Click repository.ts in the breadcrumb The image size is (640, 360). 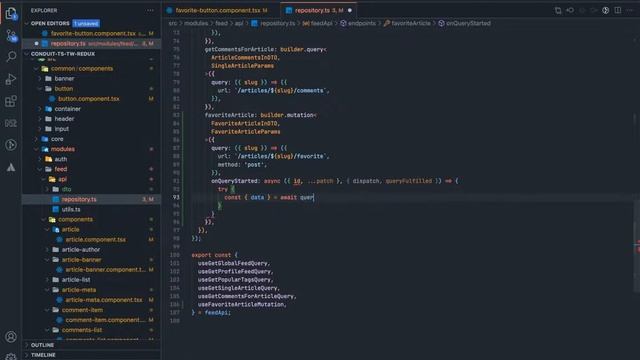pyautogui.click(x=277, y=23)
